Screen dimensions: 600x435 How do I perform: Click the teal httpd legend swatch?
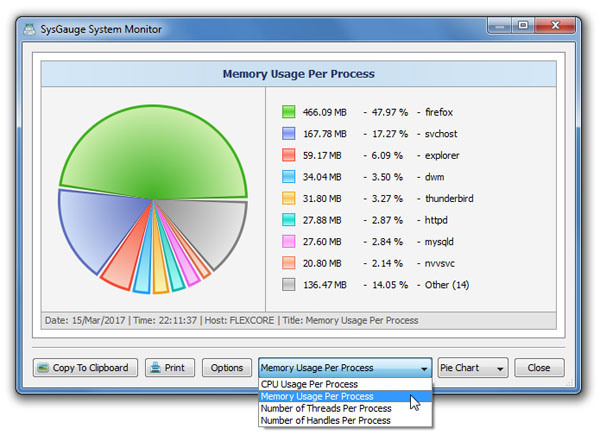289,220
